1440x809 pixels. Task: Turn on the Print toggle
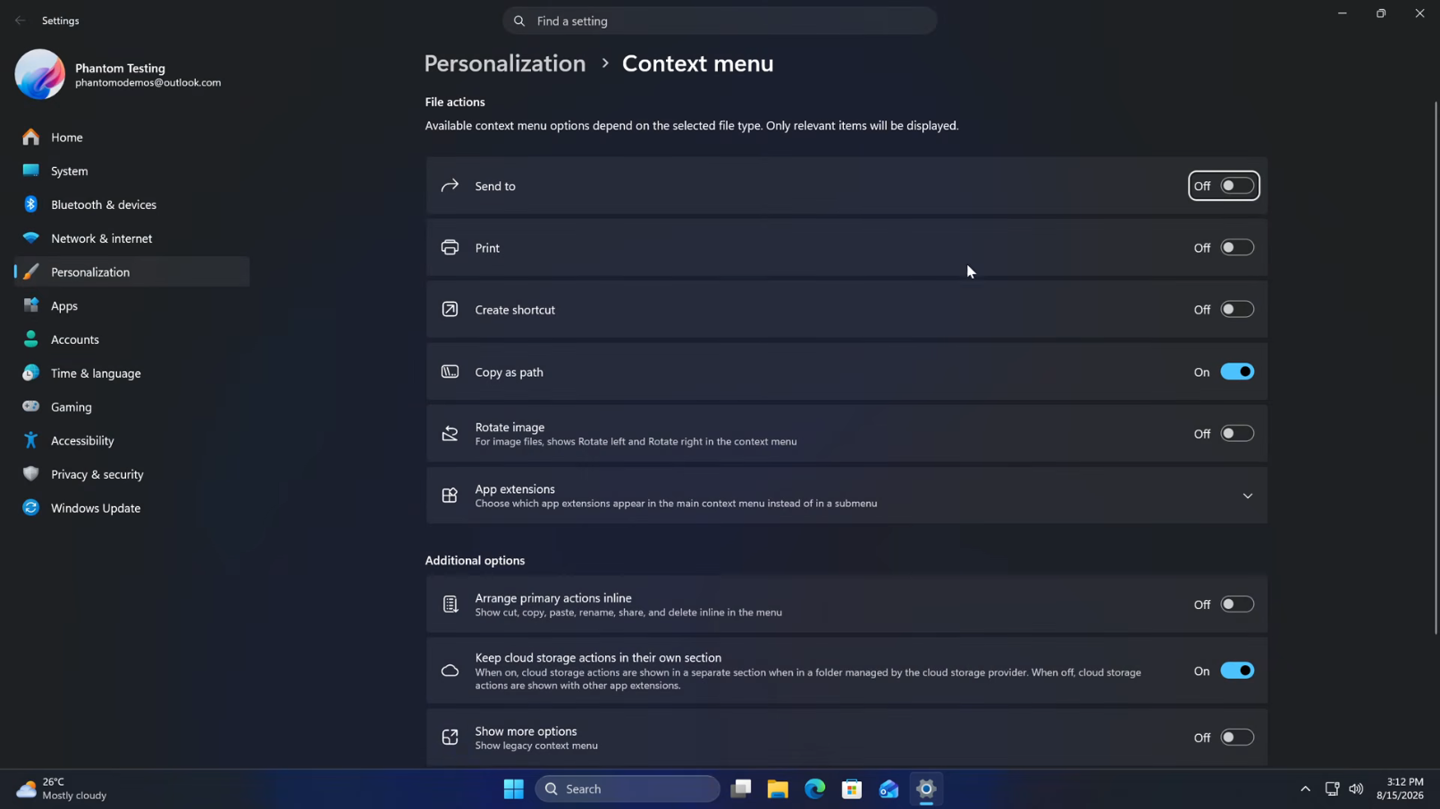pos(1237,248)
